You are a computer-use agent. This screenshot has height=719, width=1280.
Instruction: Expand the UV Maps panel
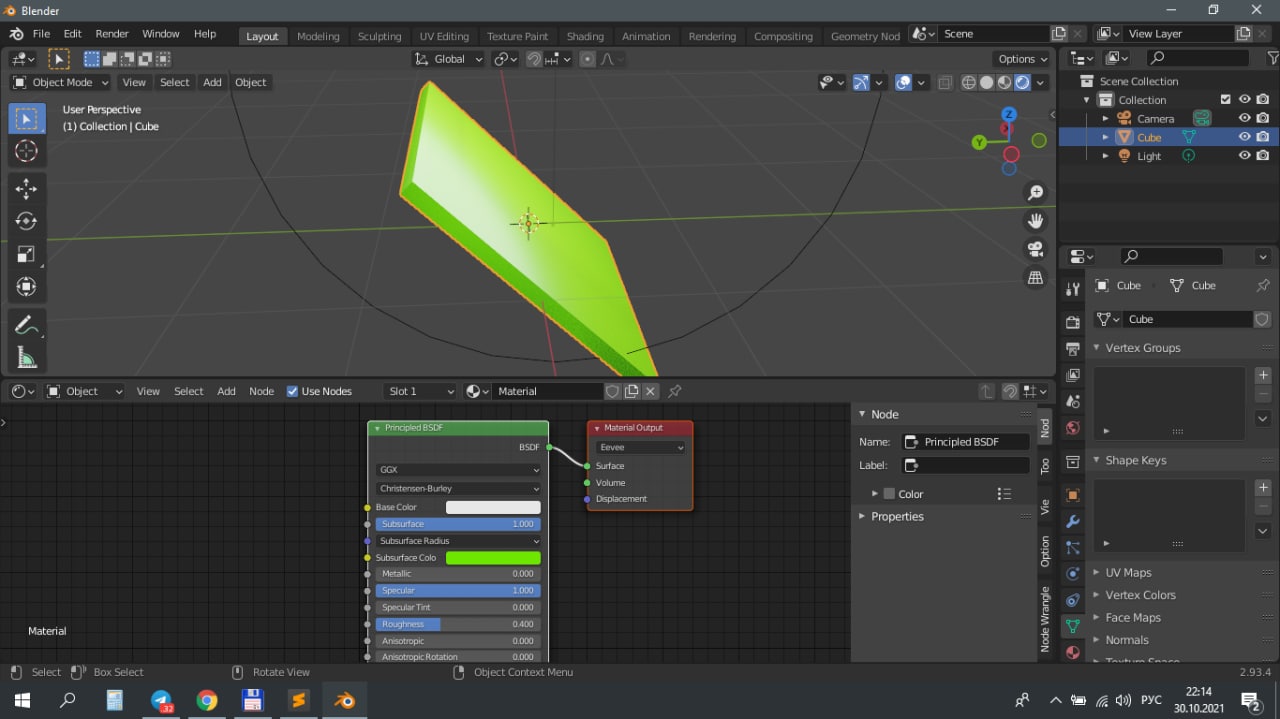[x=1128, y=572]
